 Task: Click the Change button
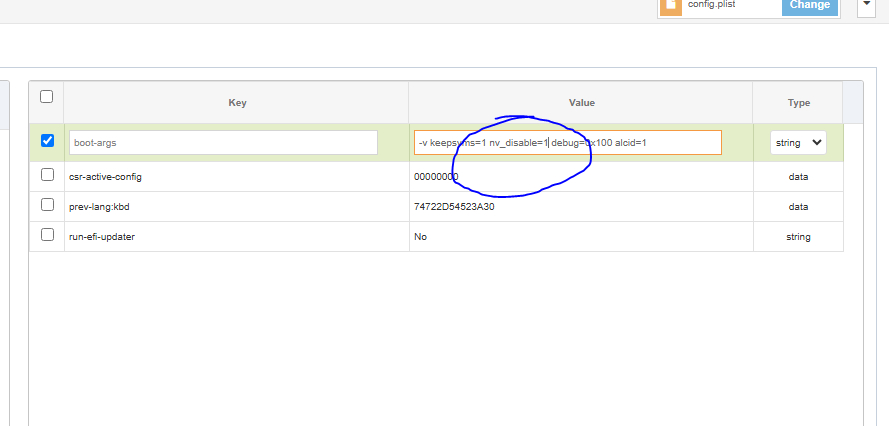pos(809,5)
